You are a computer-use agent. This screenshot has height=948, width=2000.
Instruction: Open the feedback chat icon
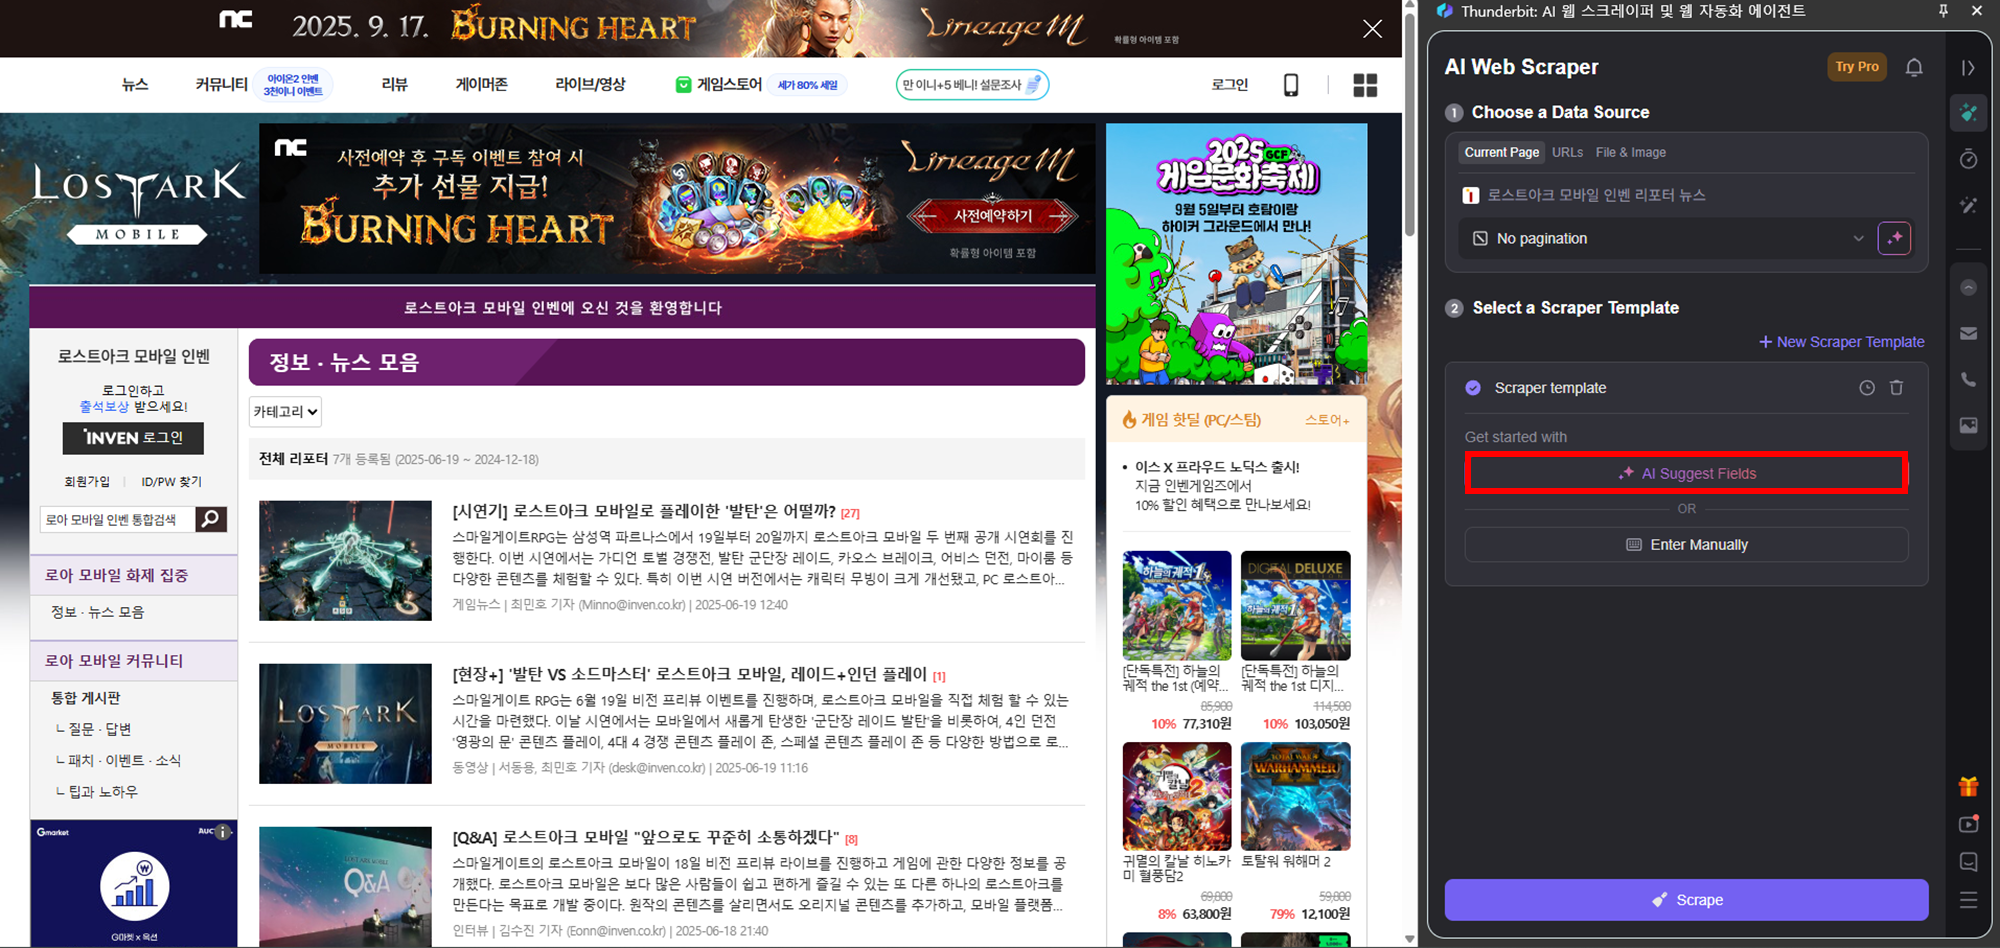[1968, 862]
